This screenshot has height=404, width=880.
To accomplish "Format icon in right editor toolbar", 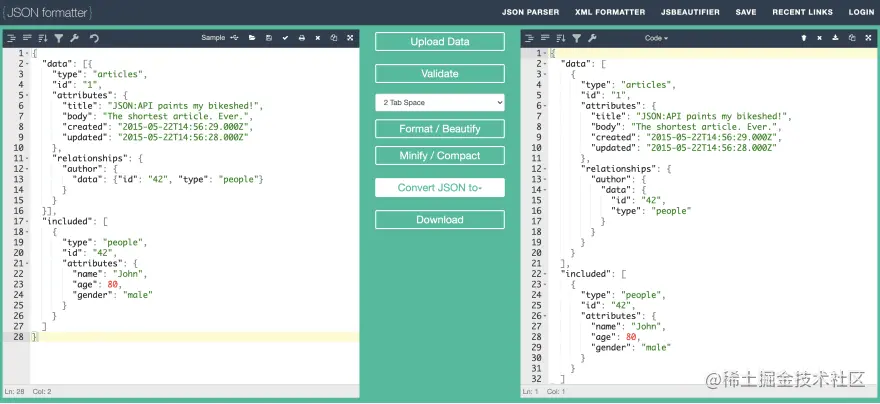I will tap(529, 38).
